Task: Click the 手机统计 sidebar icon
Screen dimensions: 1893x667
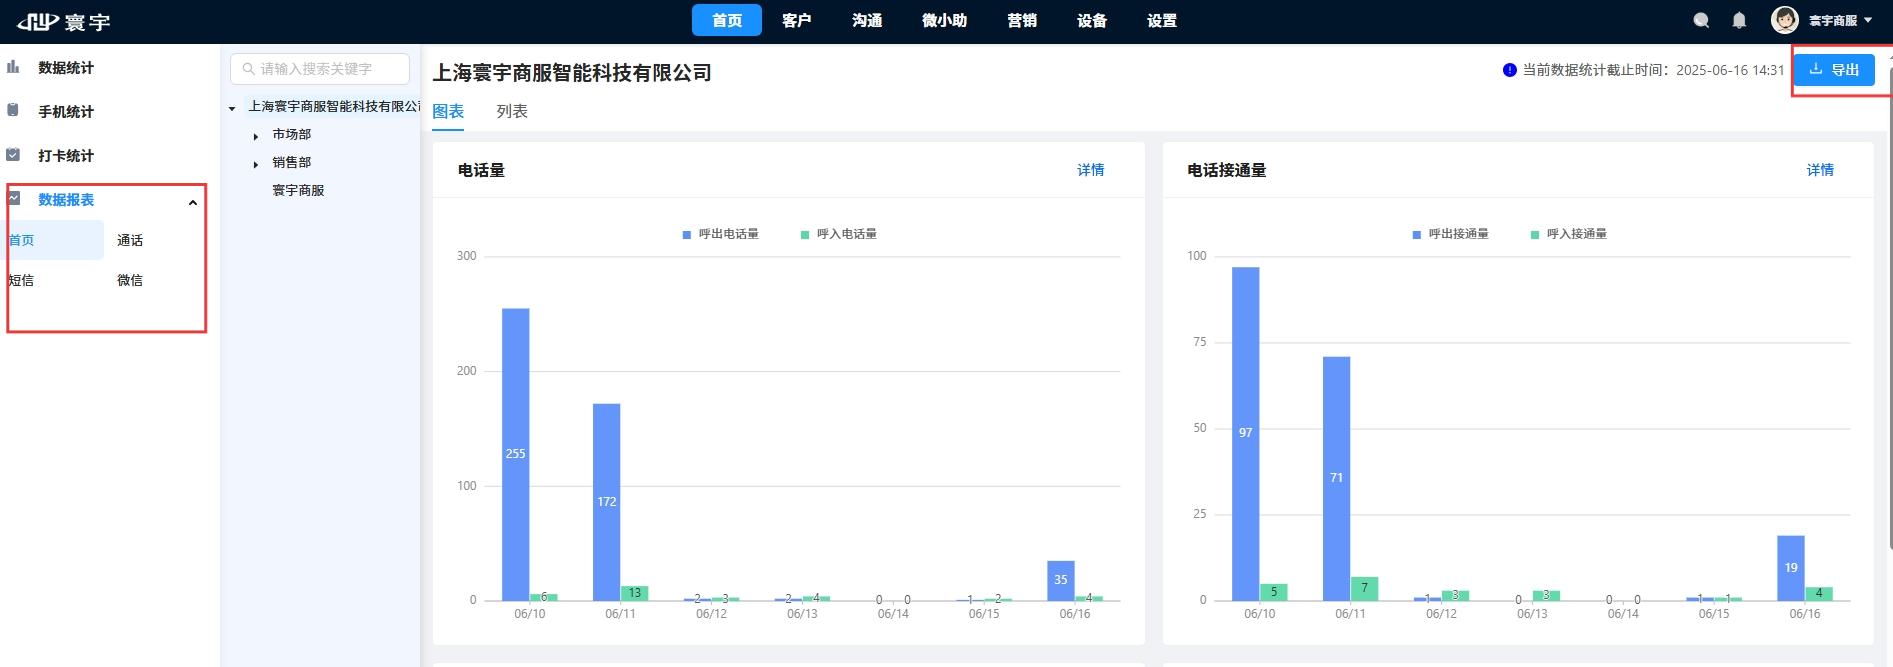Action: (x=13, y=110)
